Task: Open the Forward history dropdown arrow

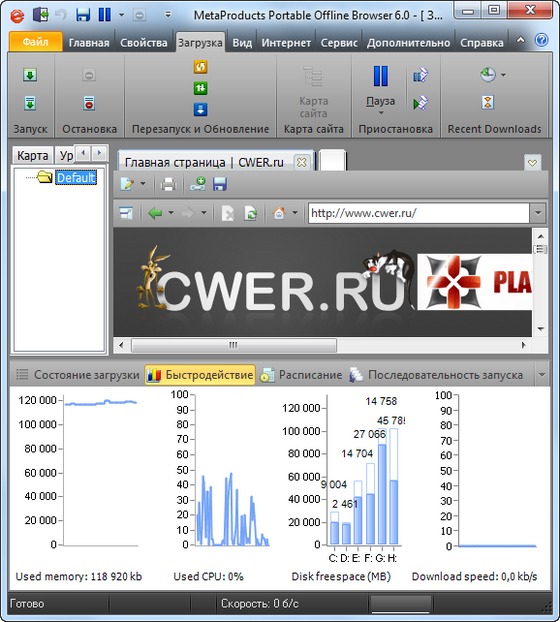Action: coord(204,213)
